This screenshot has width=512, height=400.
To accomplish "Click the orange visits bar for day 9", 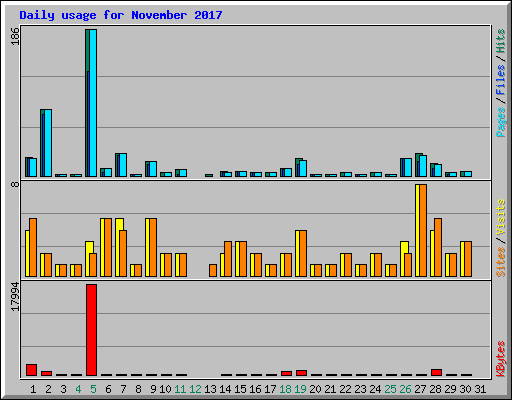I will click(153, 248).
